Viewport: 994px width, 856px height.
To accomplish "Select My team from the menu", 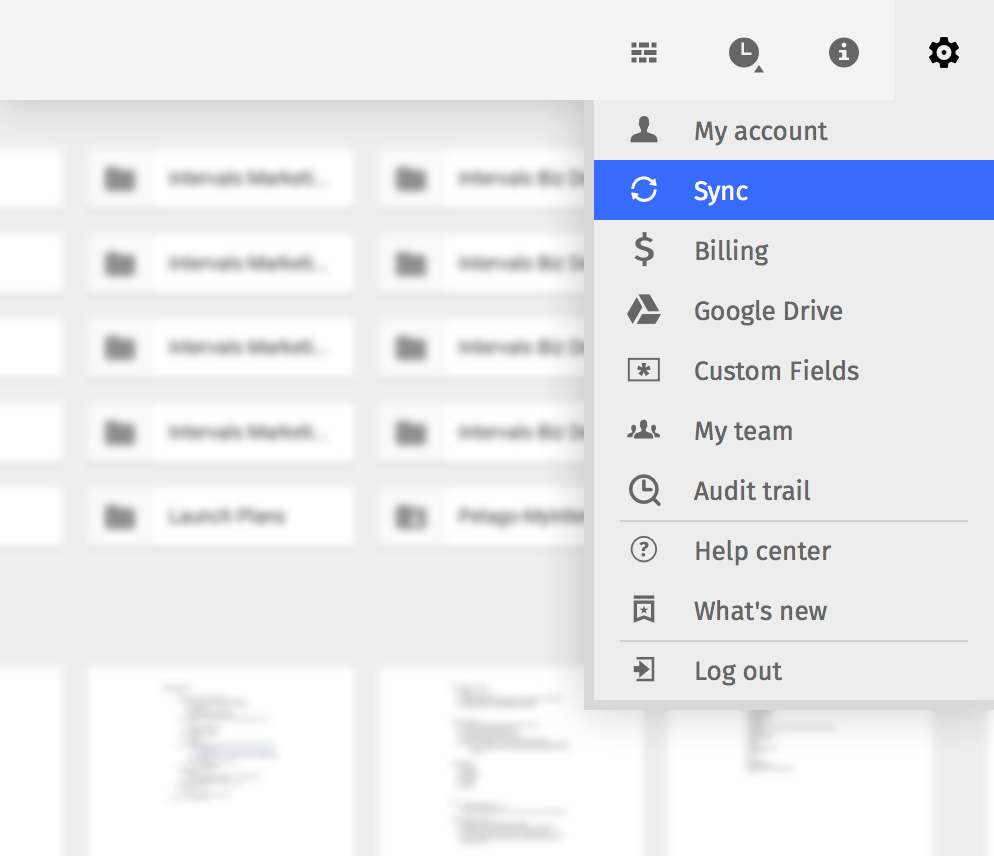I will click(x=794, y=431).
